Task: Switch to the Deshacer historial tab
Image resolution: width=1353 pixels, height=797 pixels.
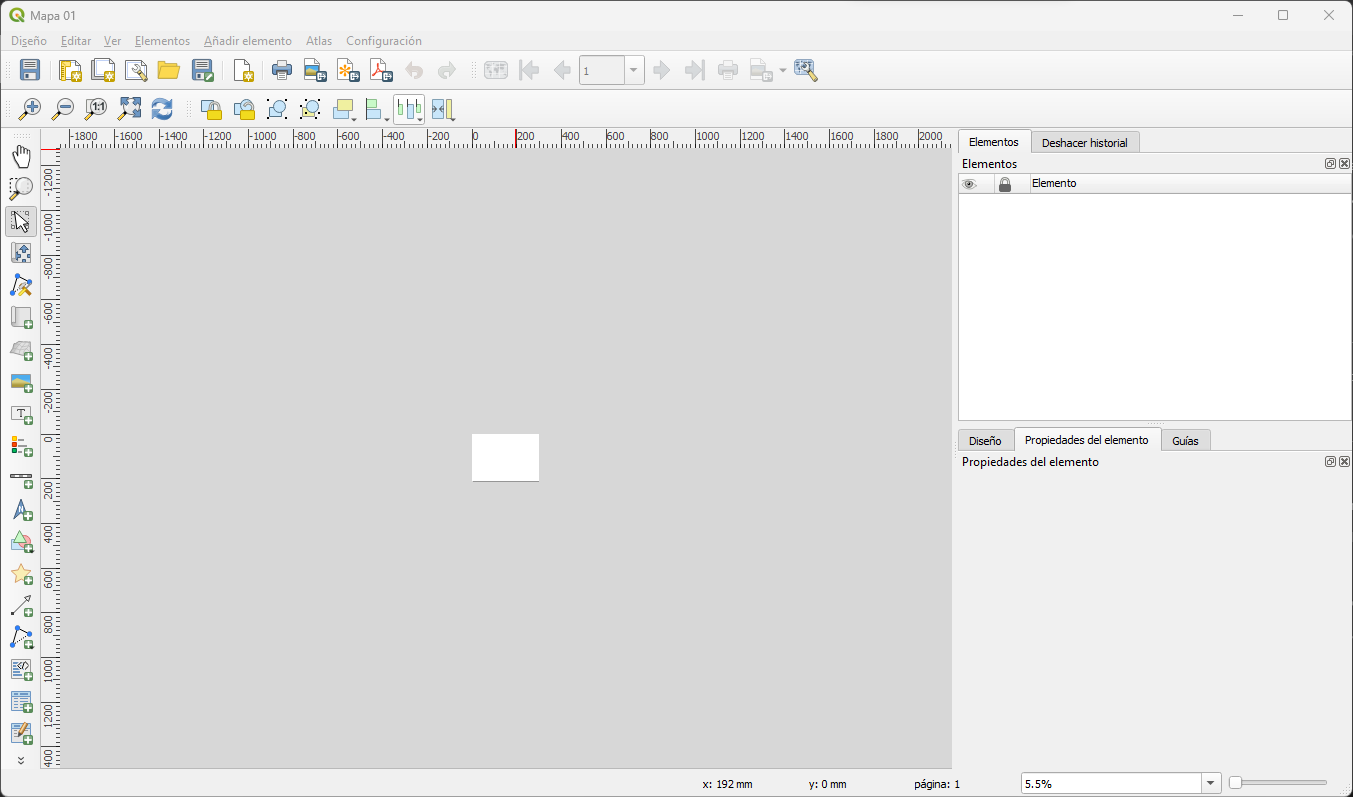Action: tap(1084, 143)
